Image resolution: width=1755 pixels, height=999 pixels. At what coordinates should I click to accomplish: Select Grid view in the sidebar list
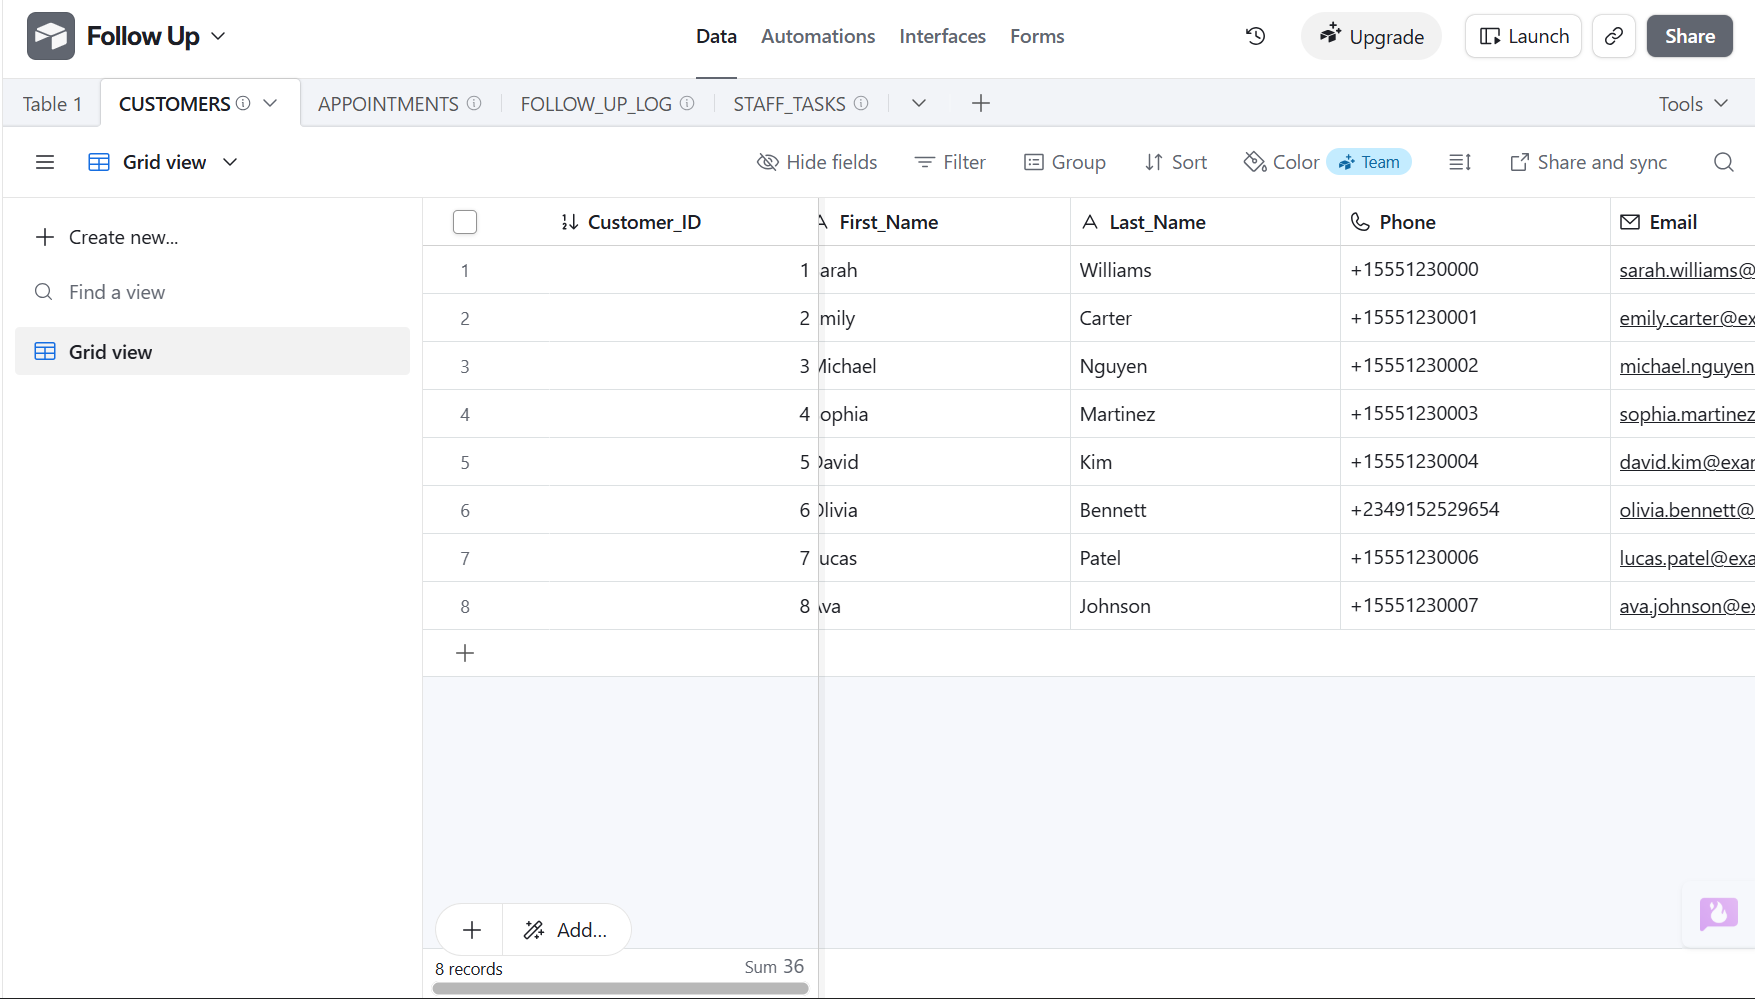212,351
